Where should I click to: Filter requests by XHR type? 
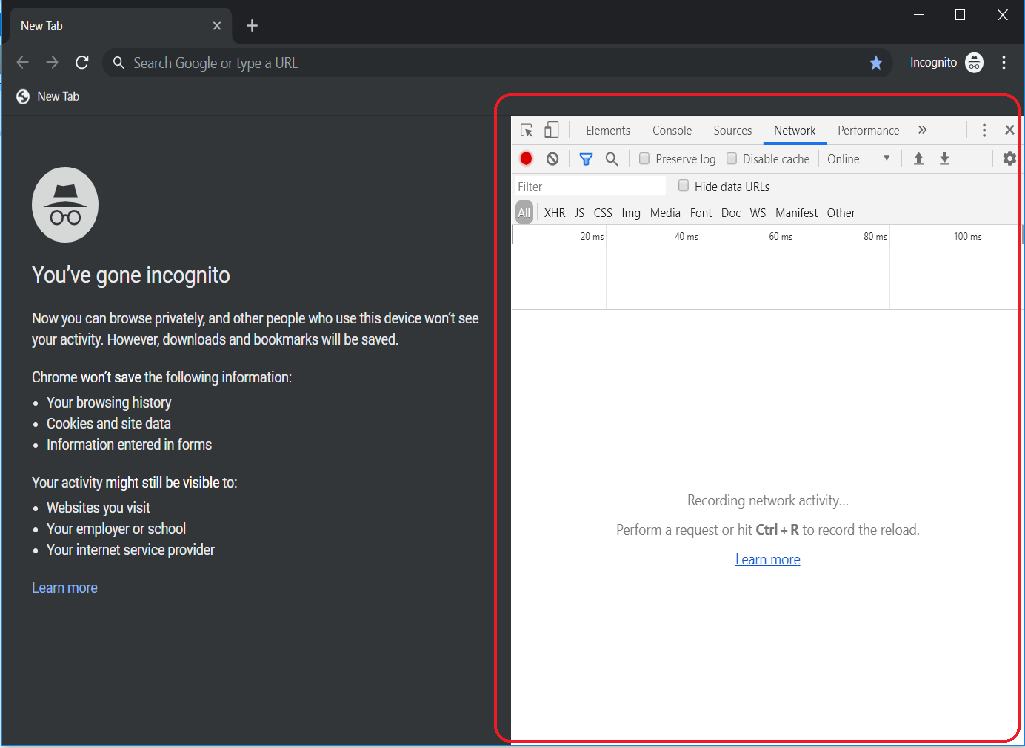tap(554, 213)
